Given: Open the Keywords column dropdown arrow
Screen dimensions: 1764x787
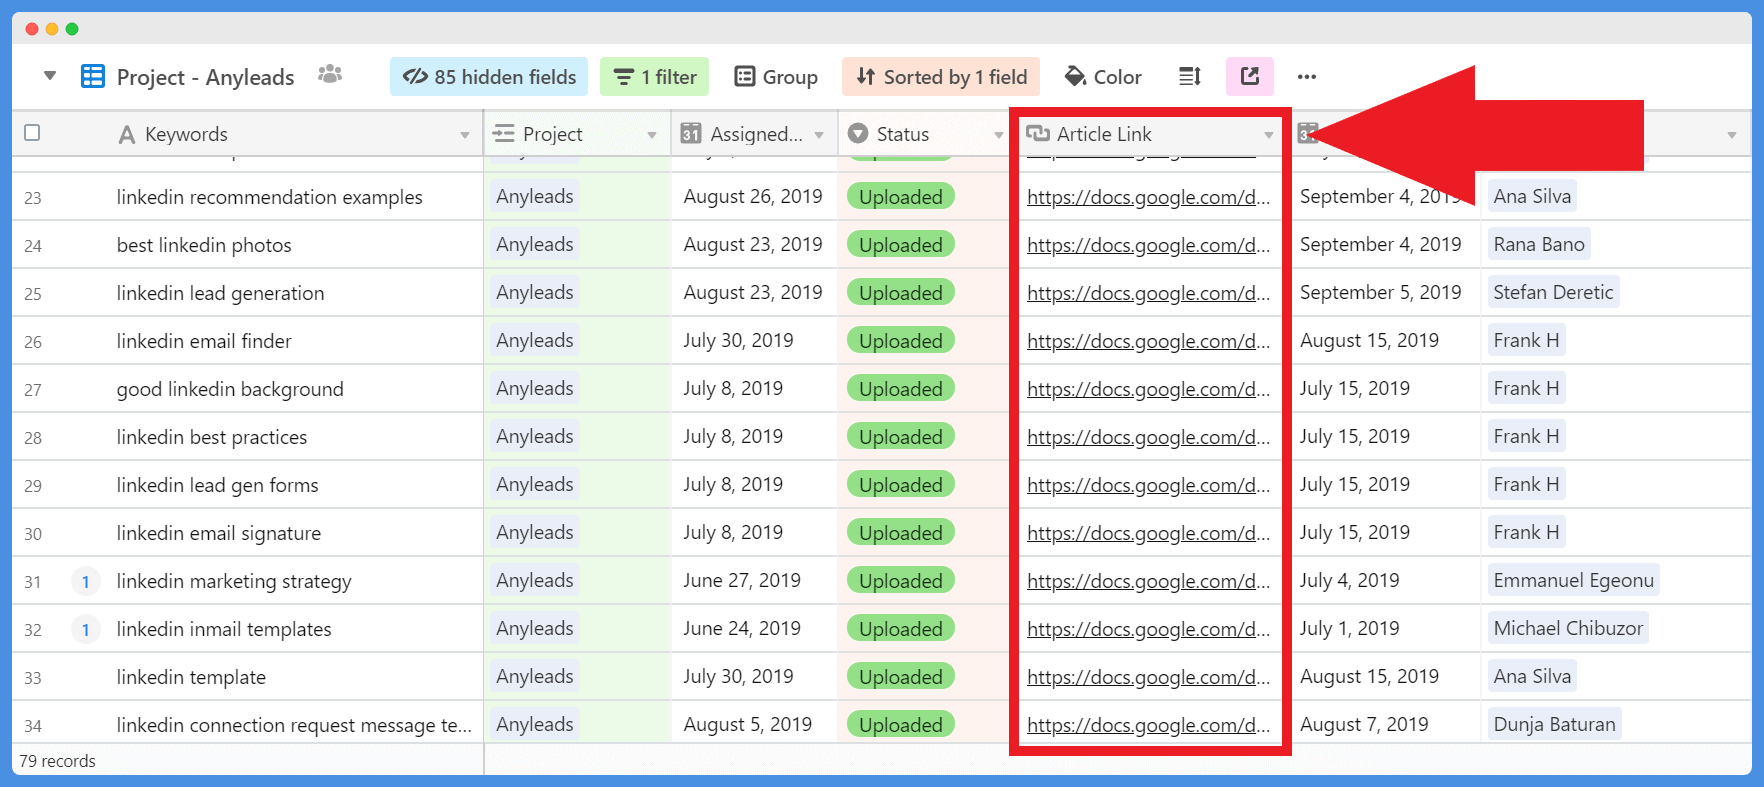Looking at the screenshot, I should pos(465,135).
